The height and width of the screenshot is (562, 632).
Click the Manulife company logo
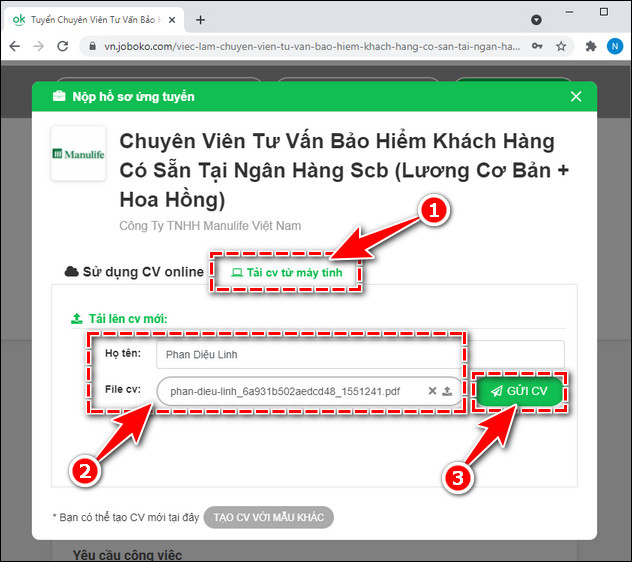coord(78,154)
